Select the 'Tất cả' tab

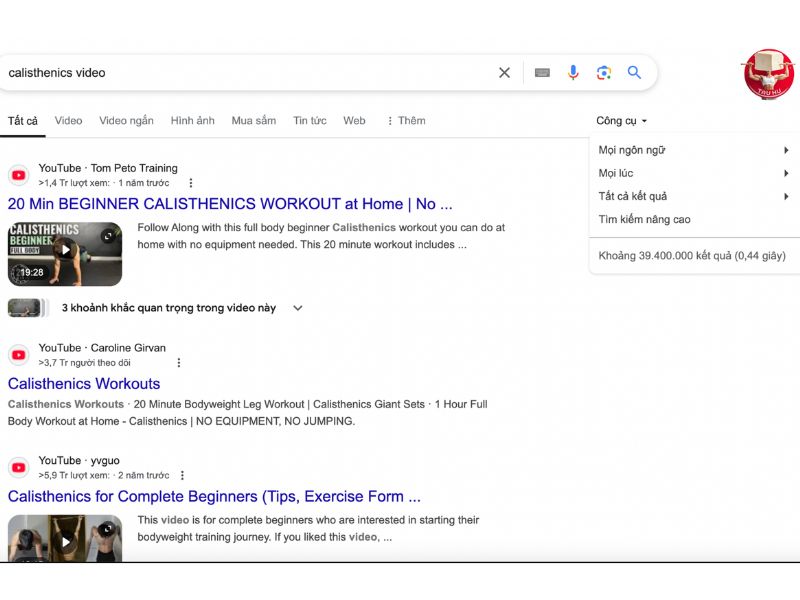[22, 121]
